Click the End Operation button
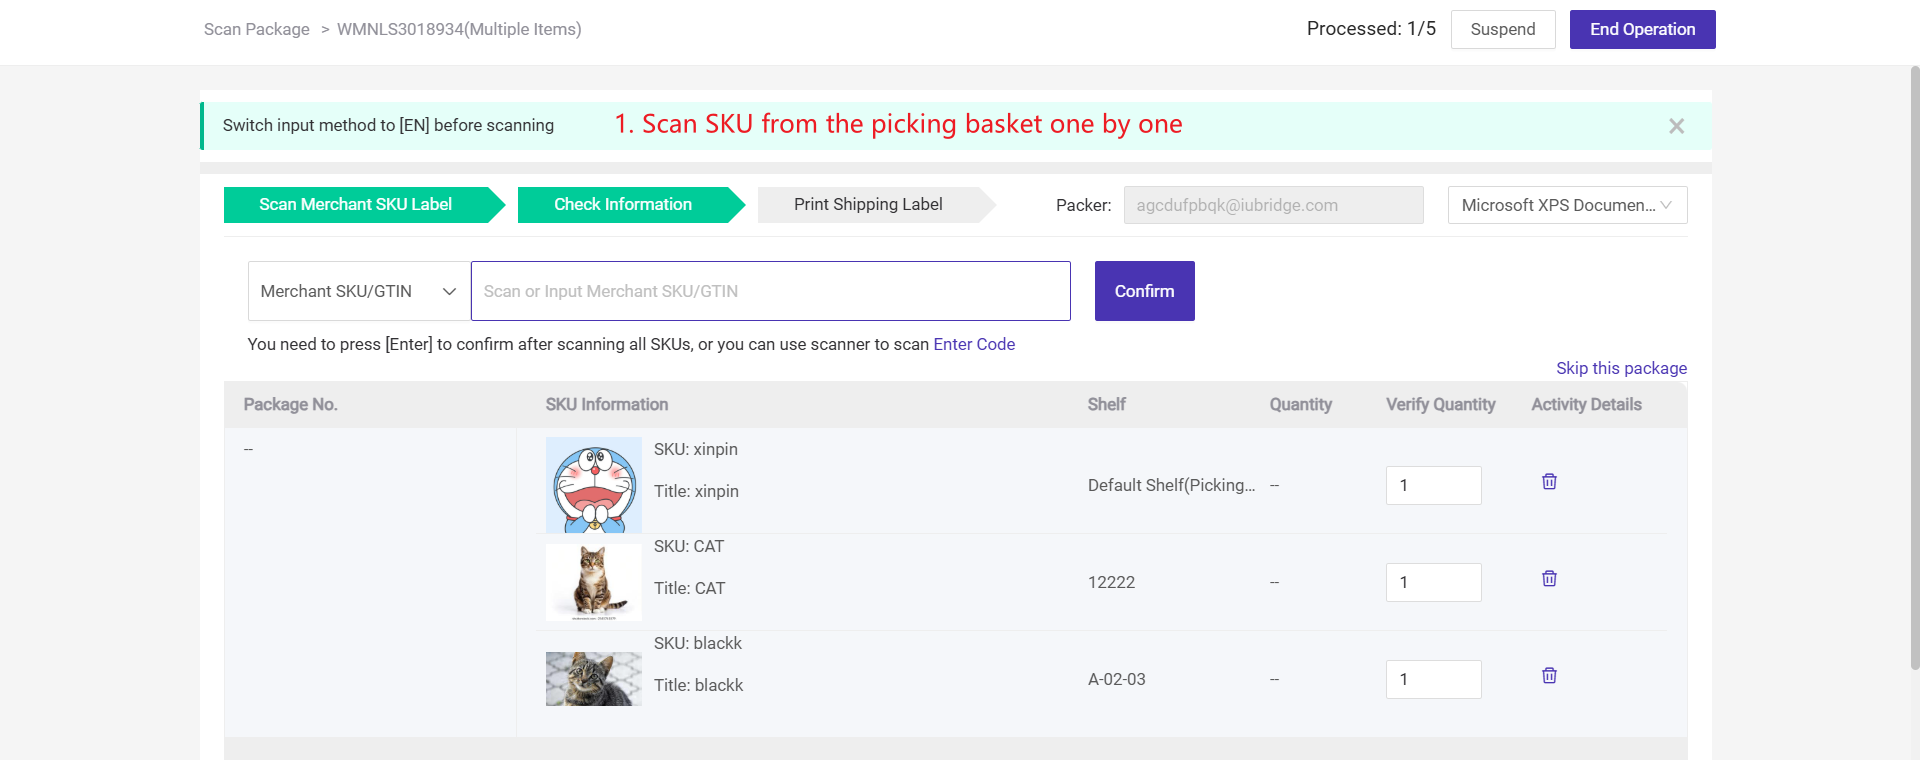This screenshot has width=1920, height=760. coord(1642,30)
